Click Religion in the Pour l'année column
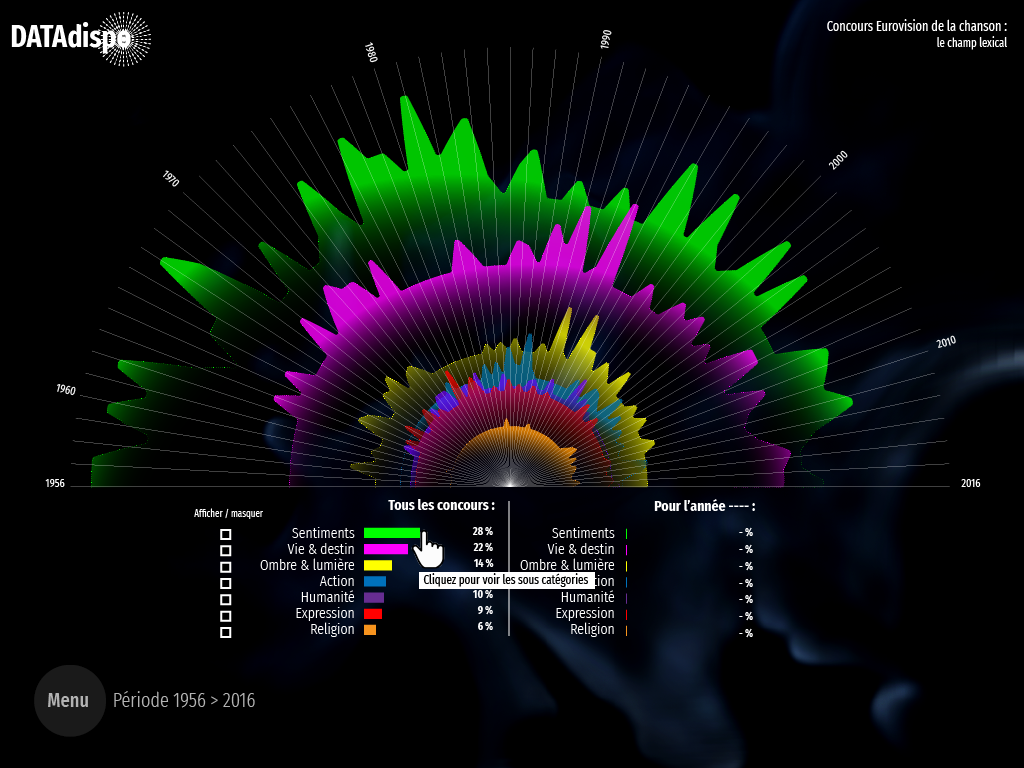Image resolution: width=1024 pixels, height=768 pixels. [x=592, y=630]
